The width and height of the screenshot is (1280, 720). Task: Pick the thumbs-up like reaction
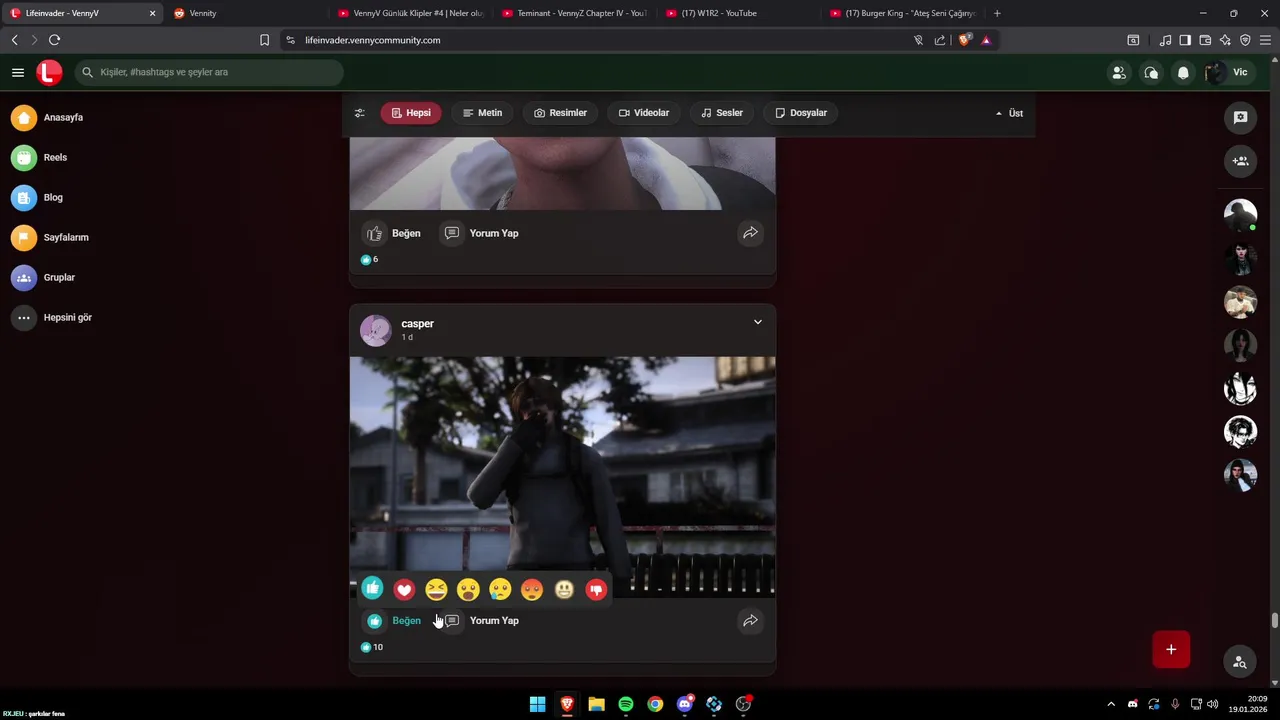pos(372,589)
